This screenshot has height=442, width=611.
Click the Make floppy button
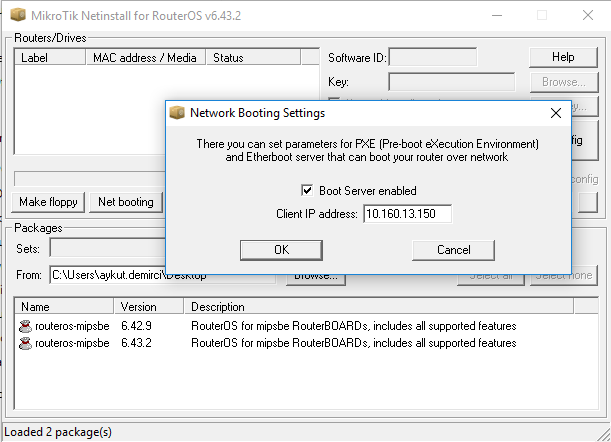pos(48,202)
